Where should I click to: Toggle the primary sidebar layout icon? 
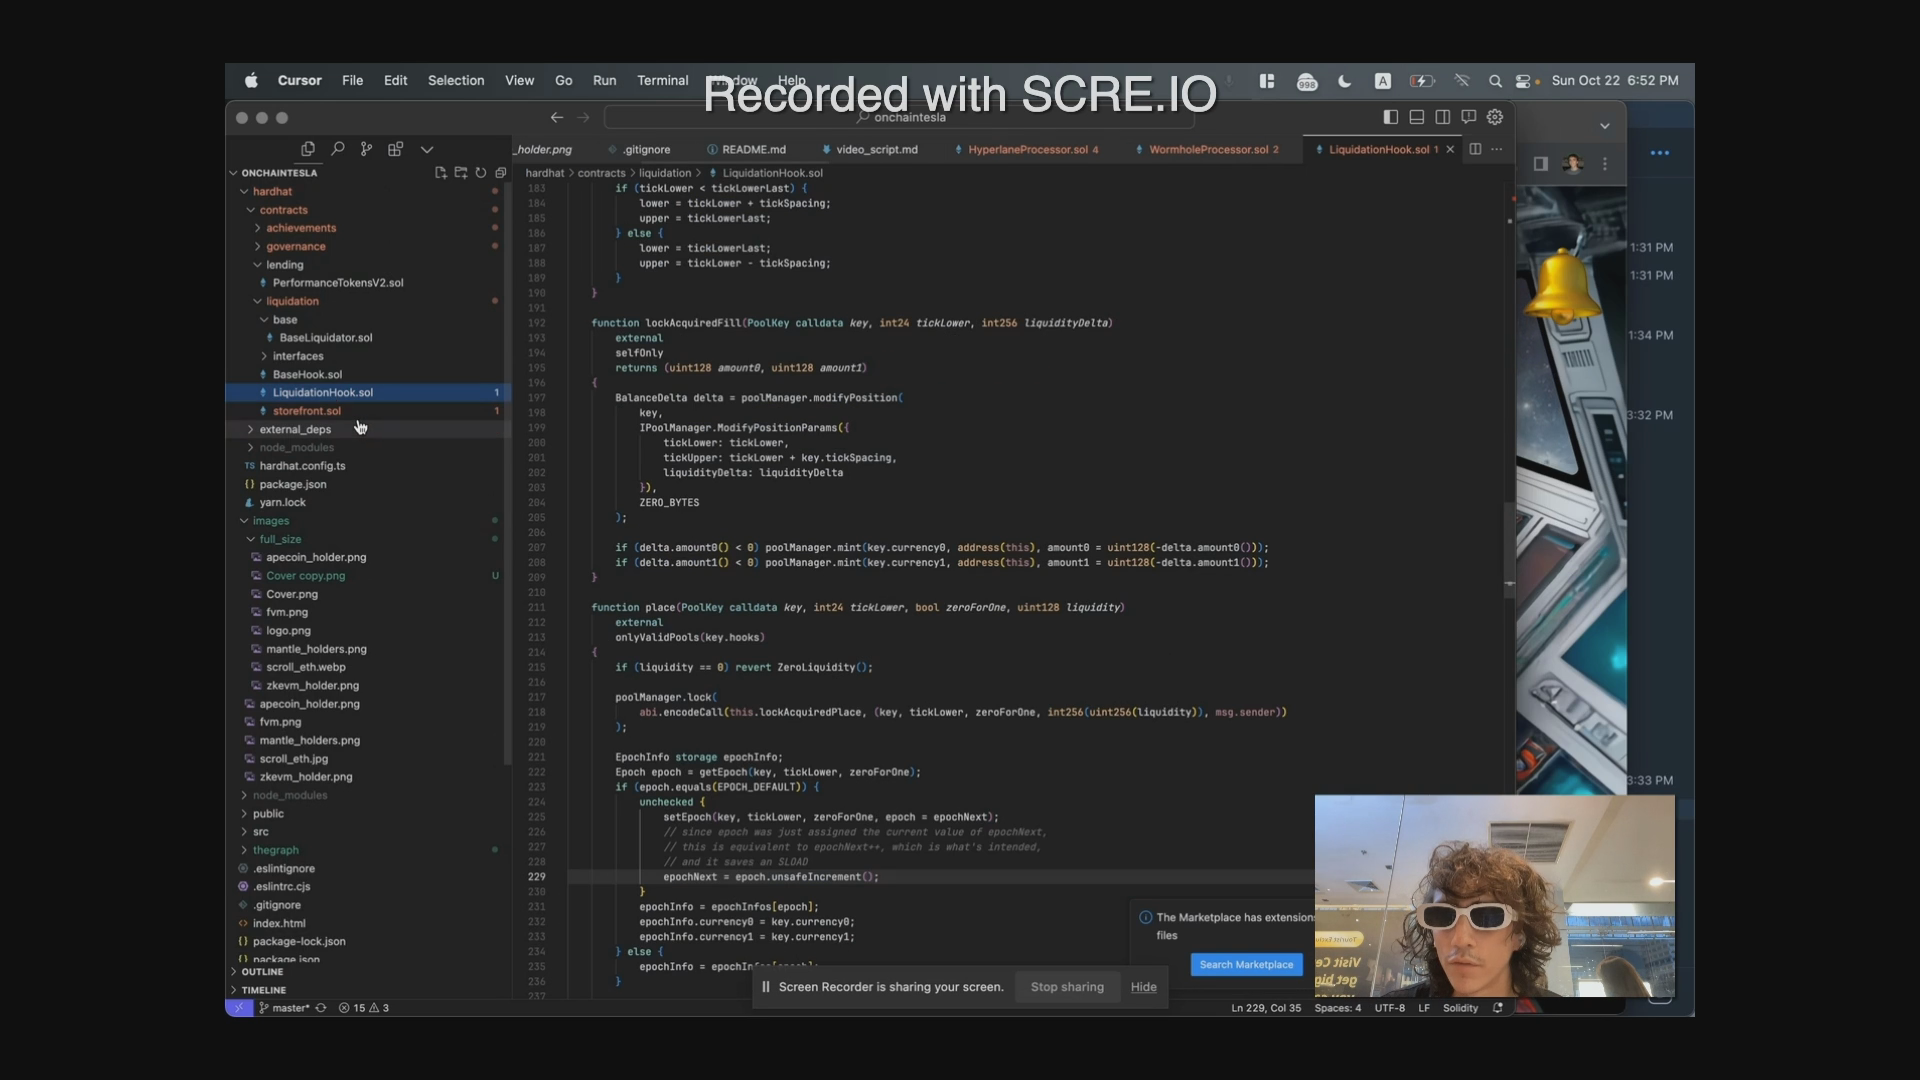tap(1391, 117)
